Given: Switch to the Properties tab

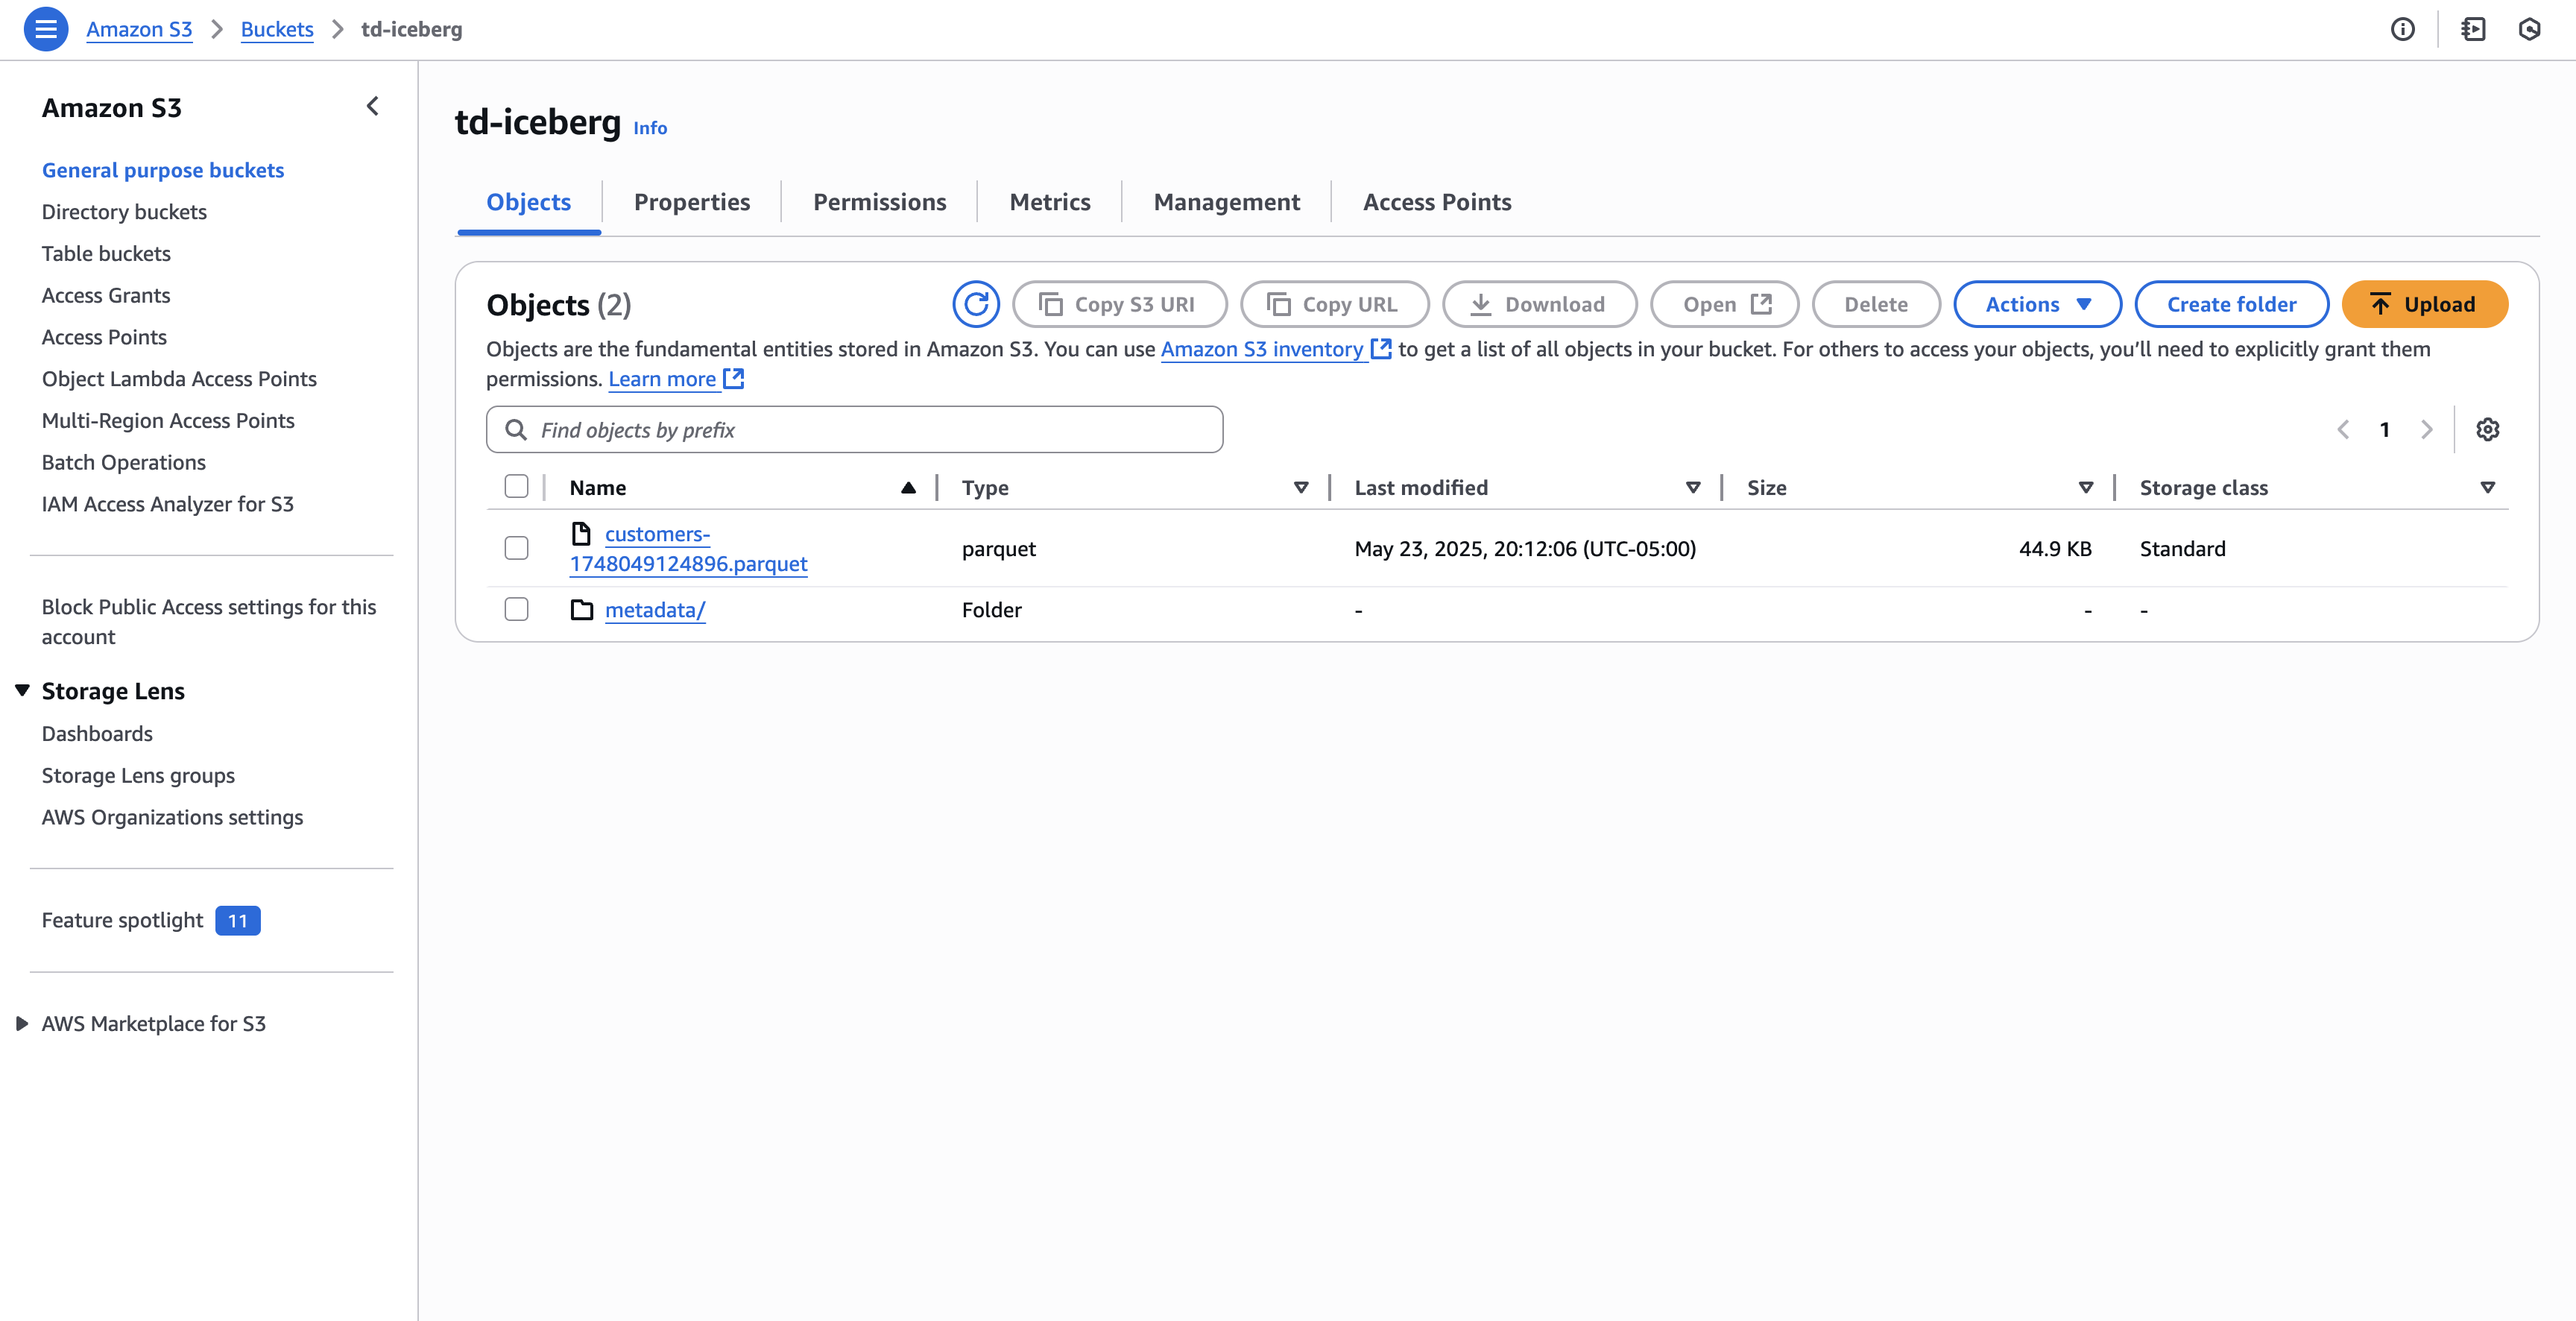Looking at the screenshot, I should [x=692, y=202].
